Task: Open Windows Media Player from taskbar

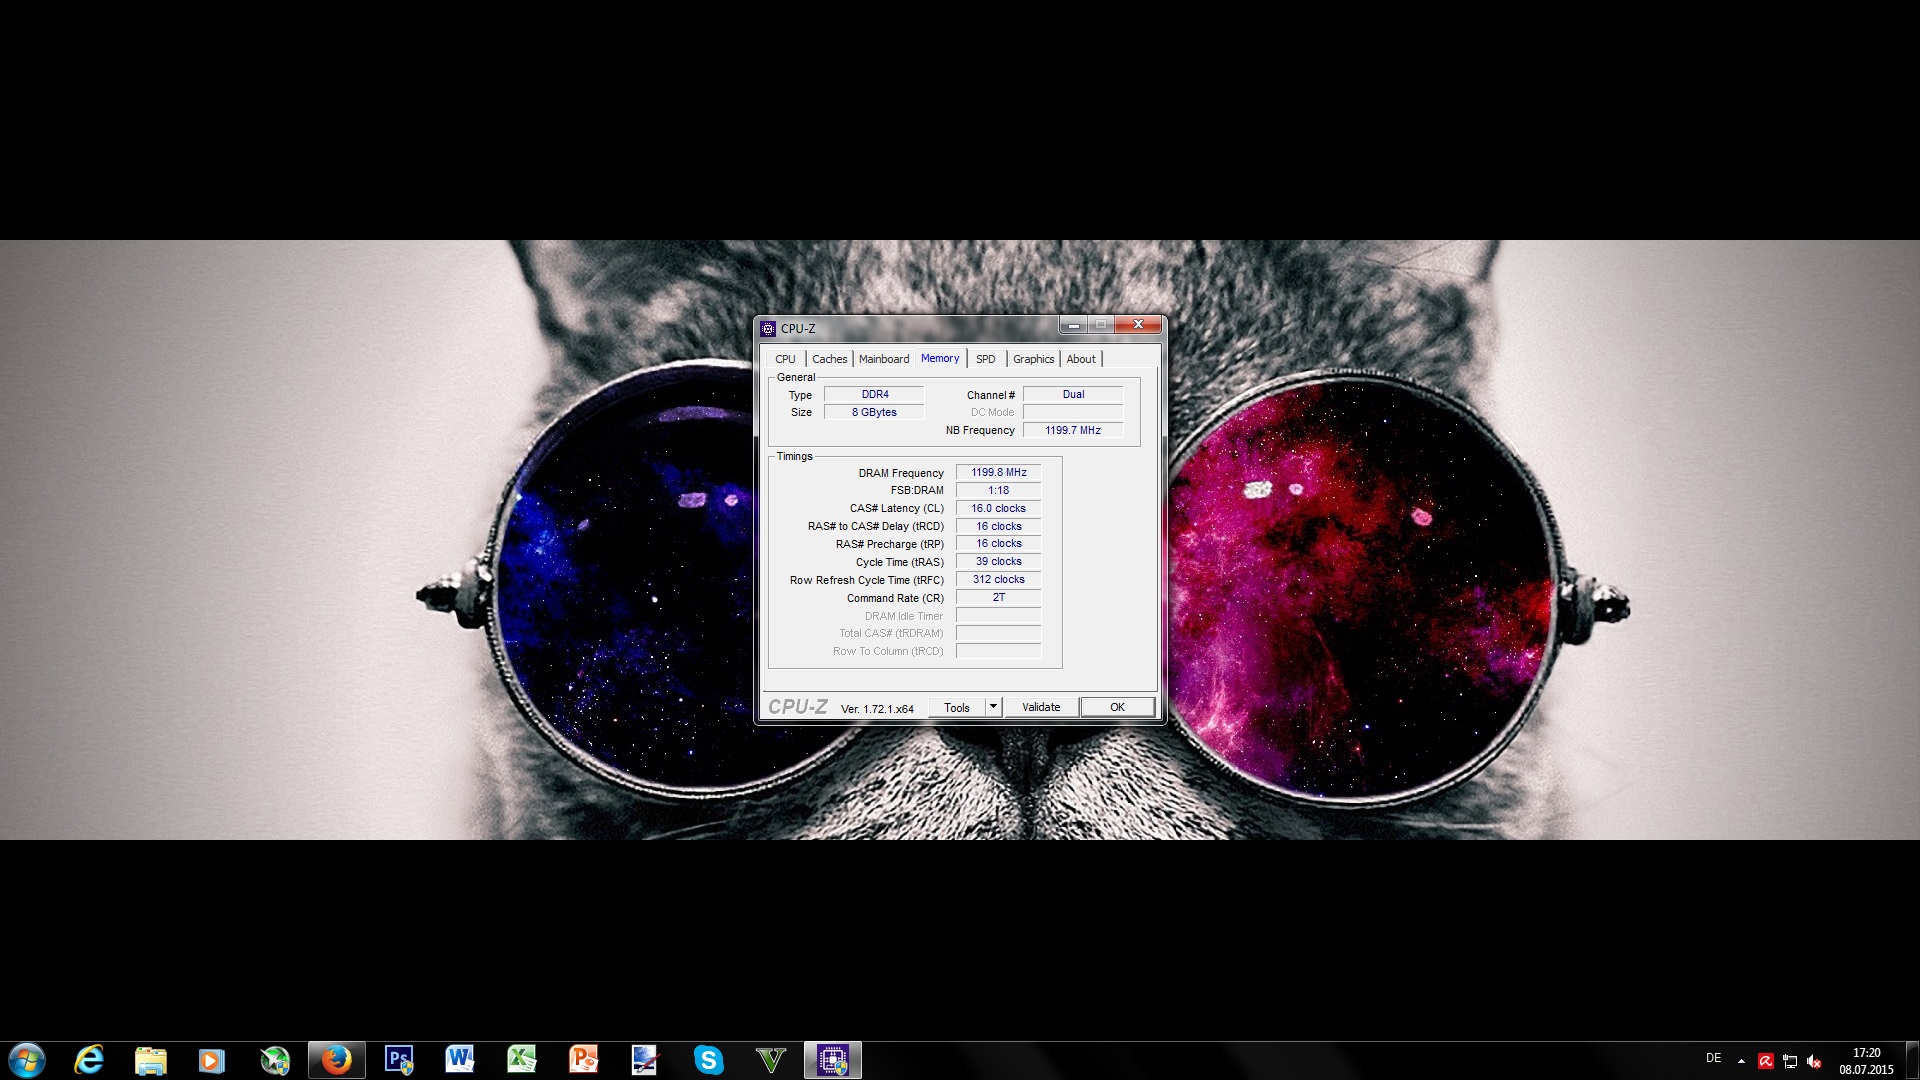Action: click(x=212, y=1060)
